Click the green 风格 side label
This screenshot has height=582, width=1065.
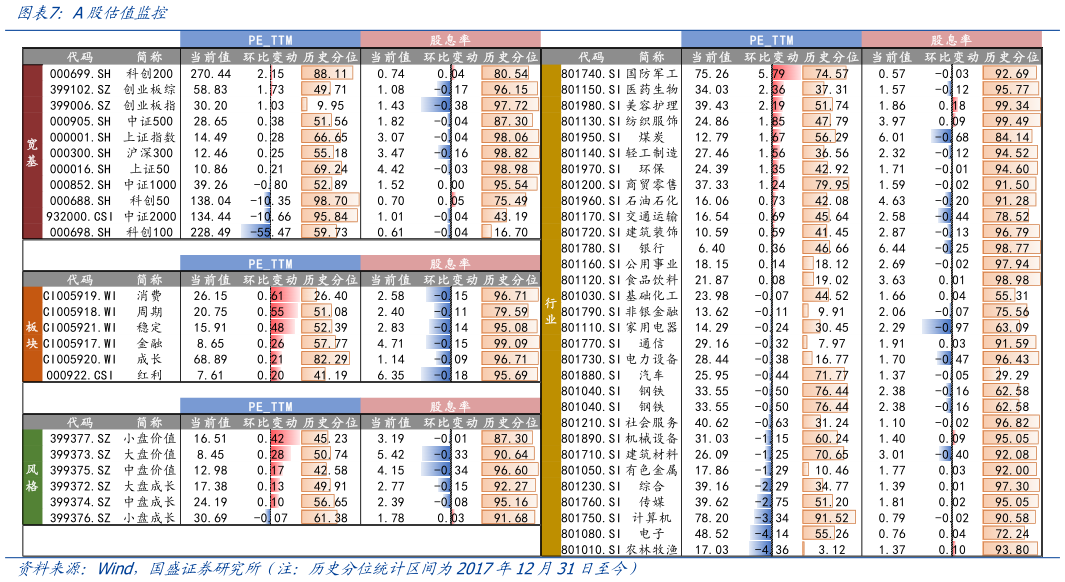click(x=32, y=478)
